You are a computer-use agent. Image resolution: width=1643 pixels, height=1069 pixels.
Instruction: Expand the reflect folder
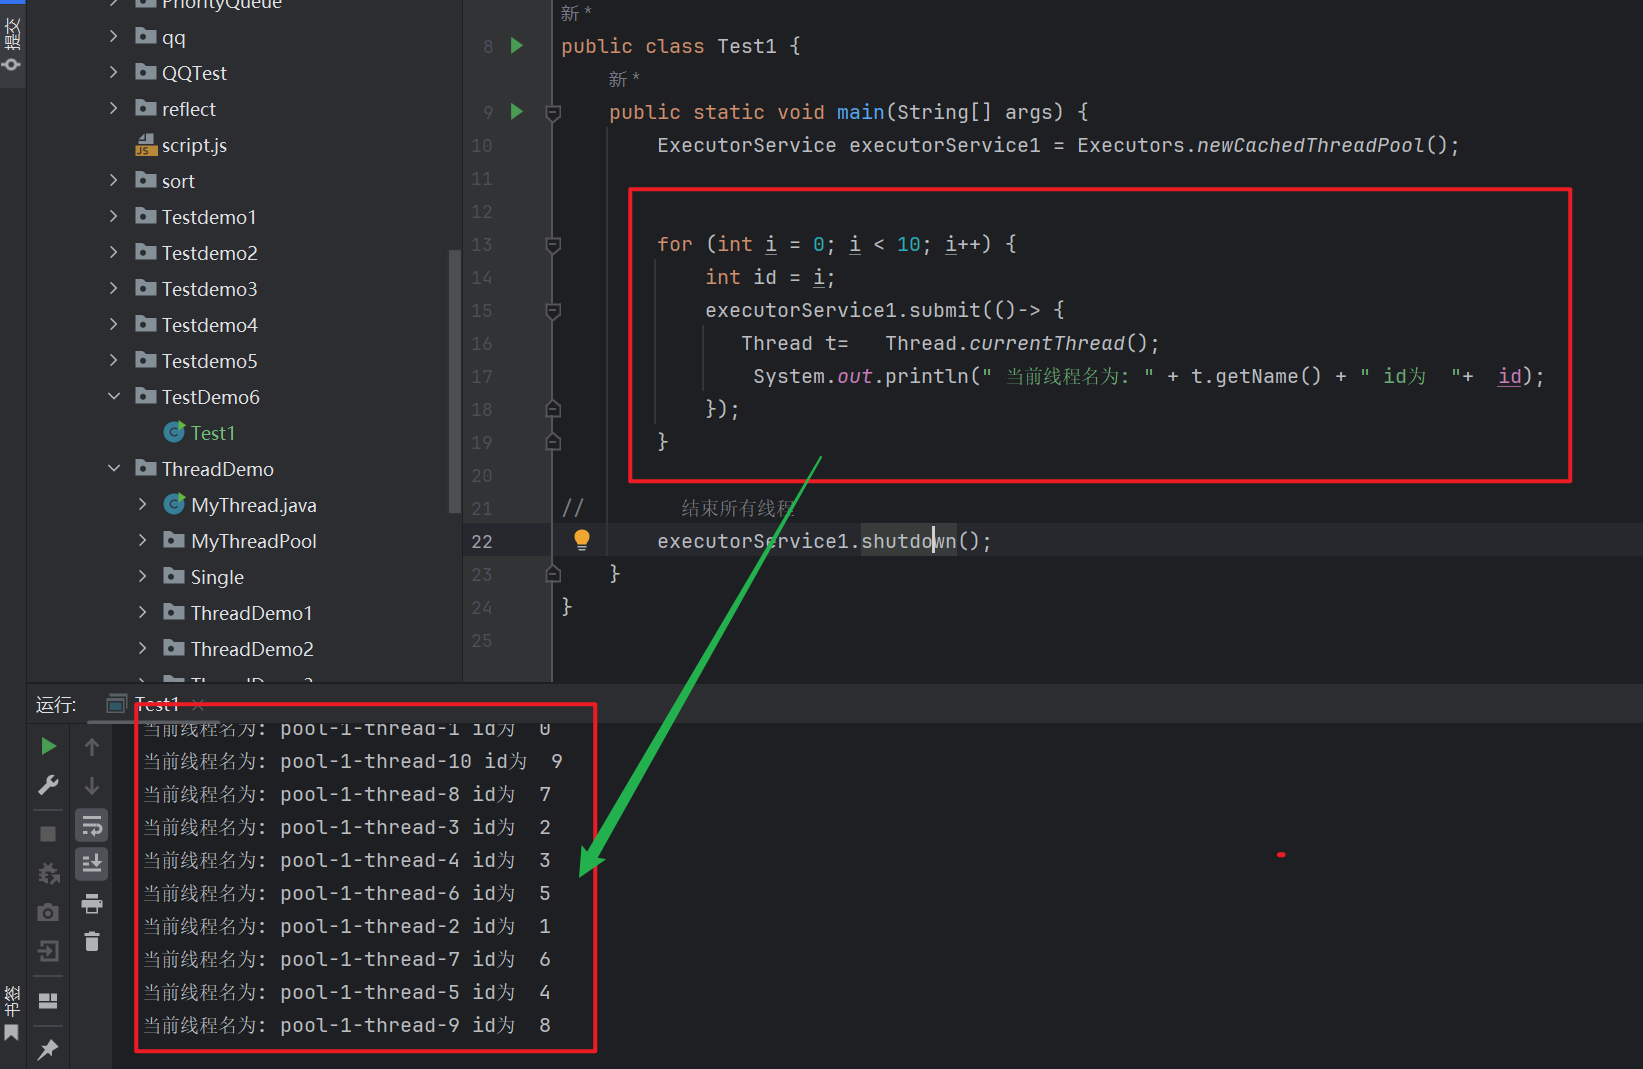click(114, 109)
